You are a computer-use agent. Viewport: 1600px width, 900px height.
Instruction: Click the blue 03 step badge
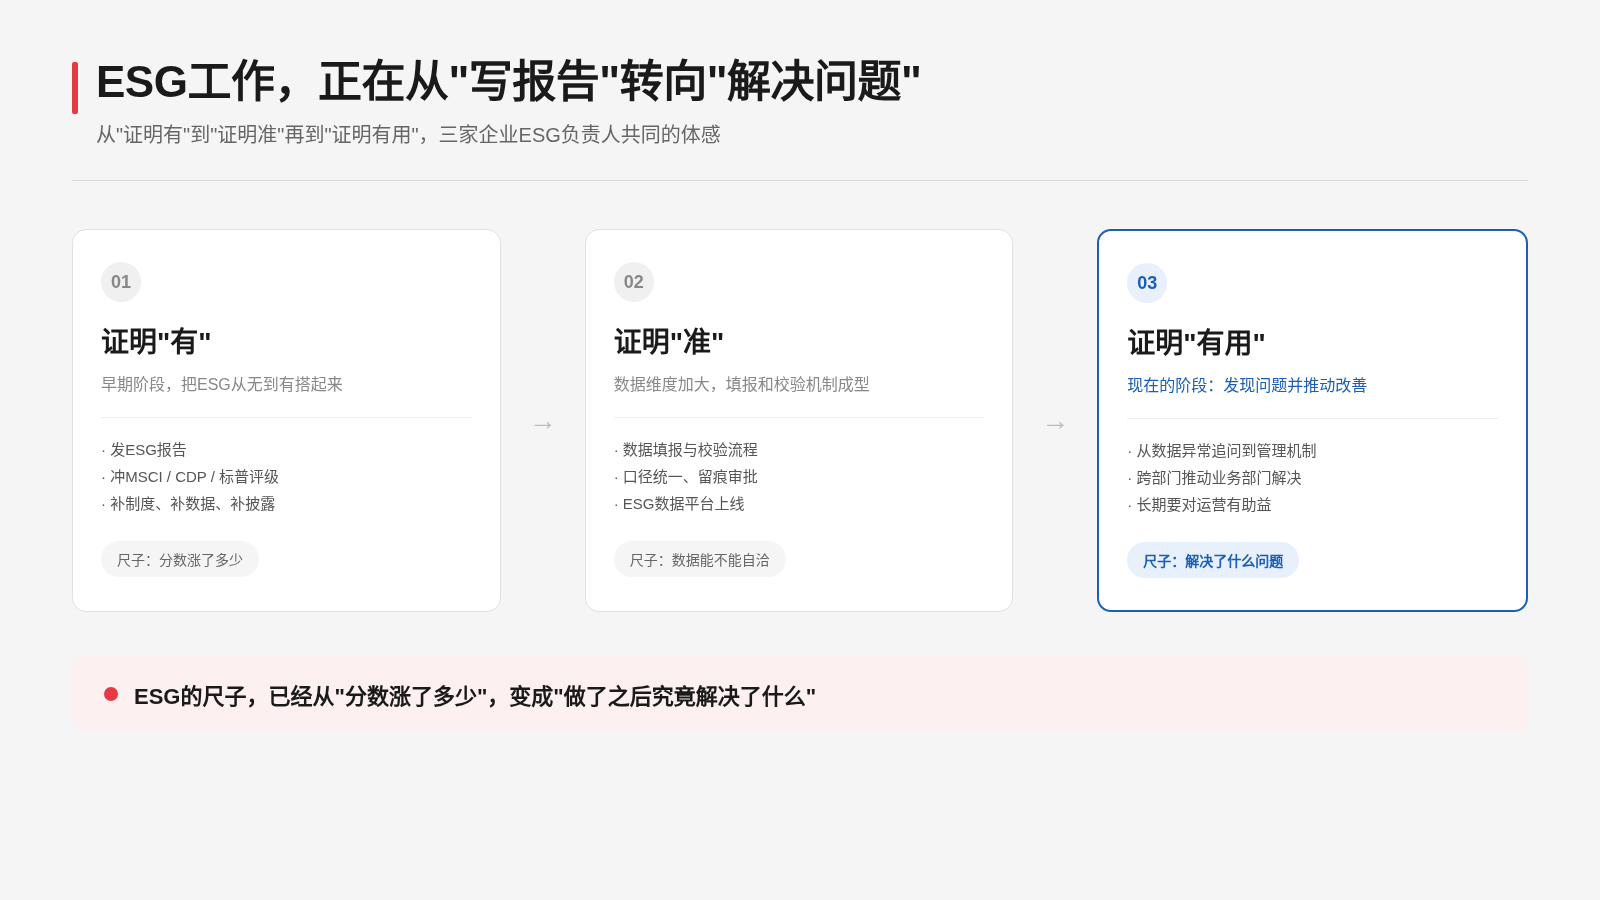1147,283
